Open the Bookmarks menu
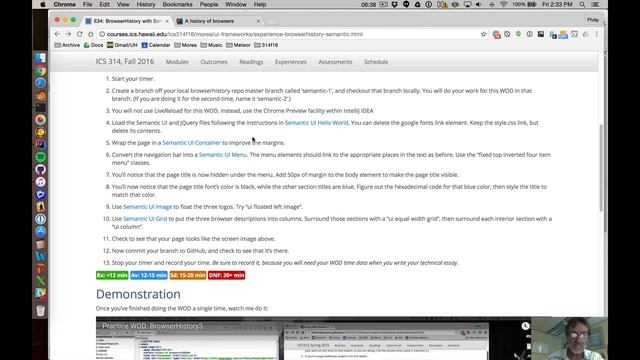 [177, 4]
